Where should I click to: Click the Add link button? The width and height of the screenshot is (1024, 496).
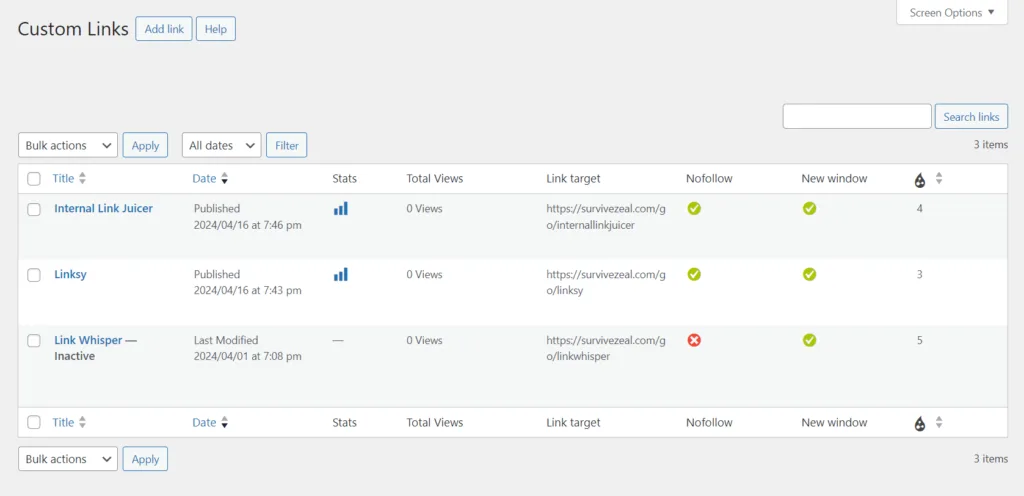[x=164, y=29]
